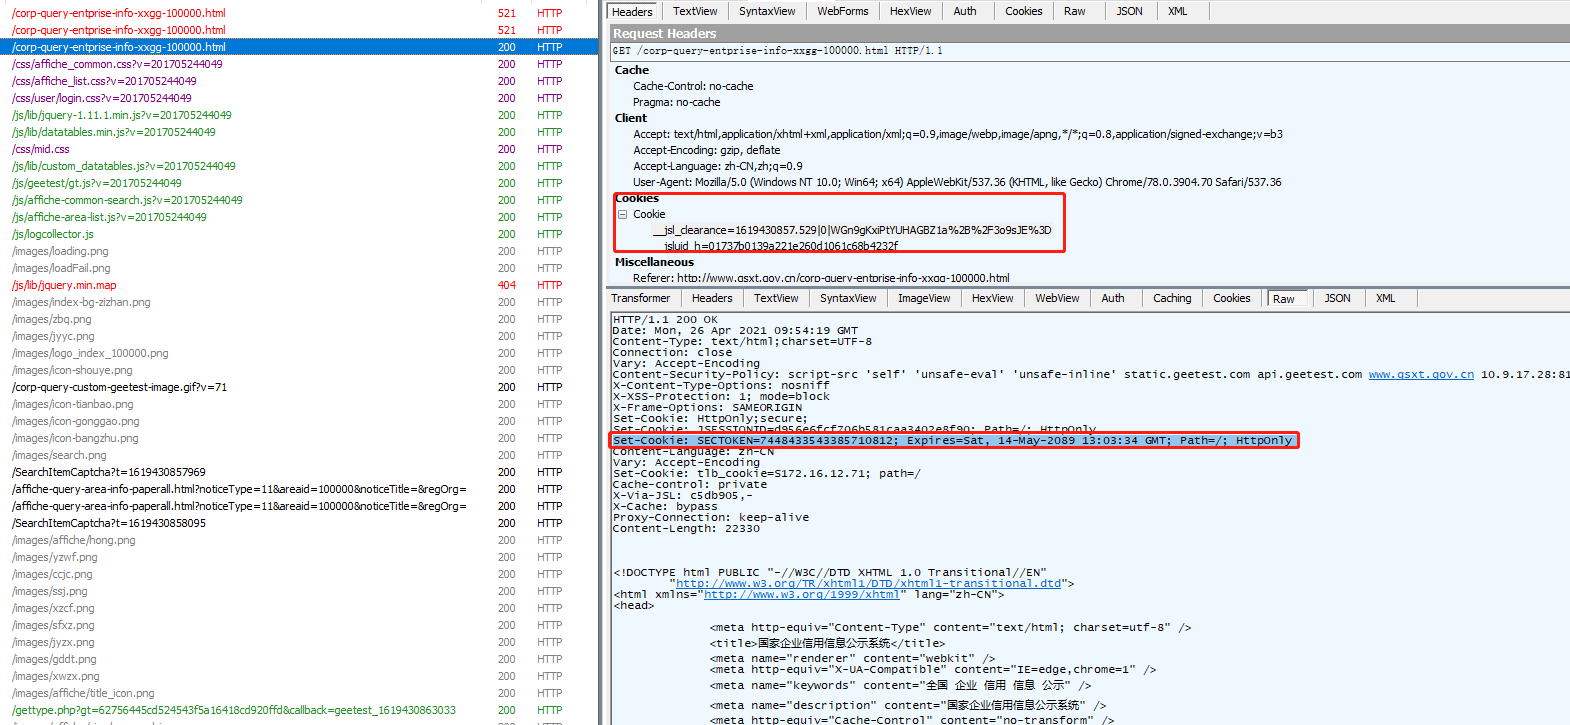Select the /images/loadFail.png session
1570x725 pixels.
click(x=299, y=268)
